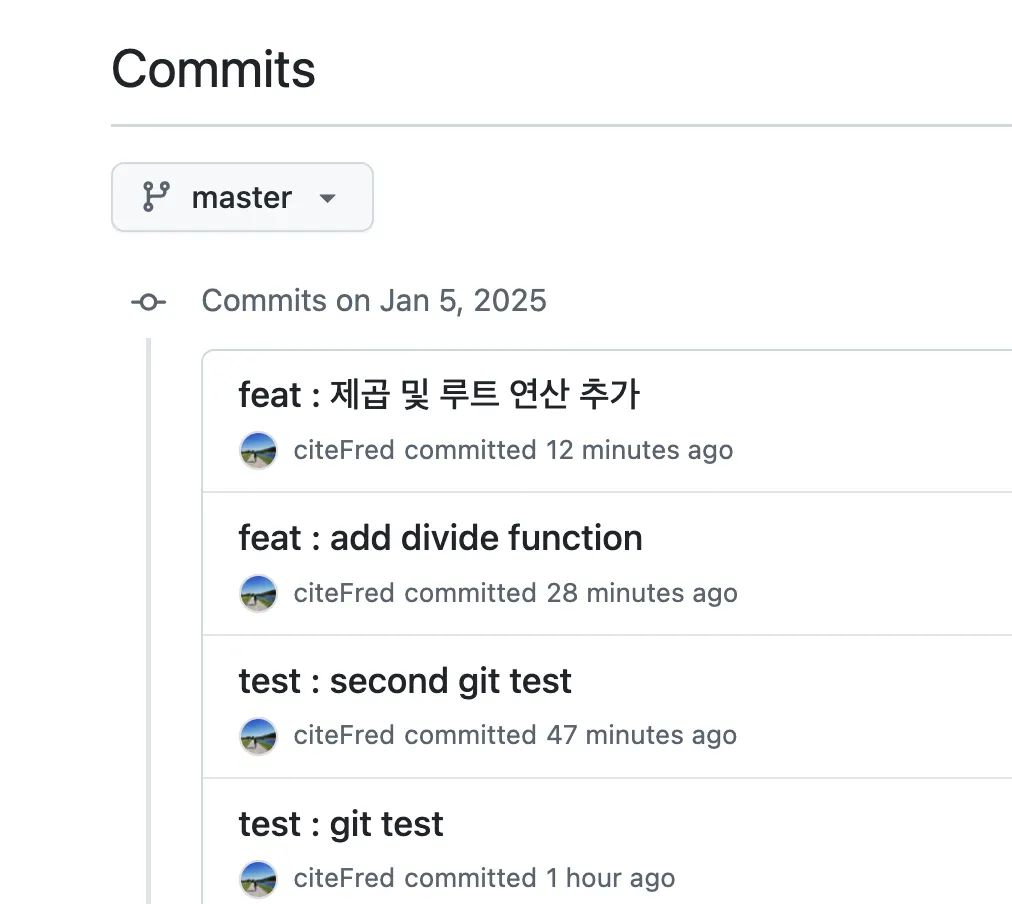Expand the master branch dropdown caret
Image resolution: width=1012 pixels, height=904 pixels.
pos(327,198)
